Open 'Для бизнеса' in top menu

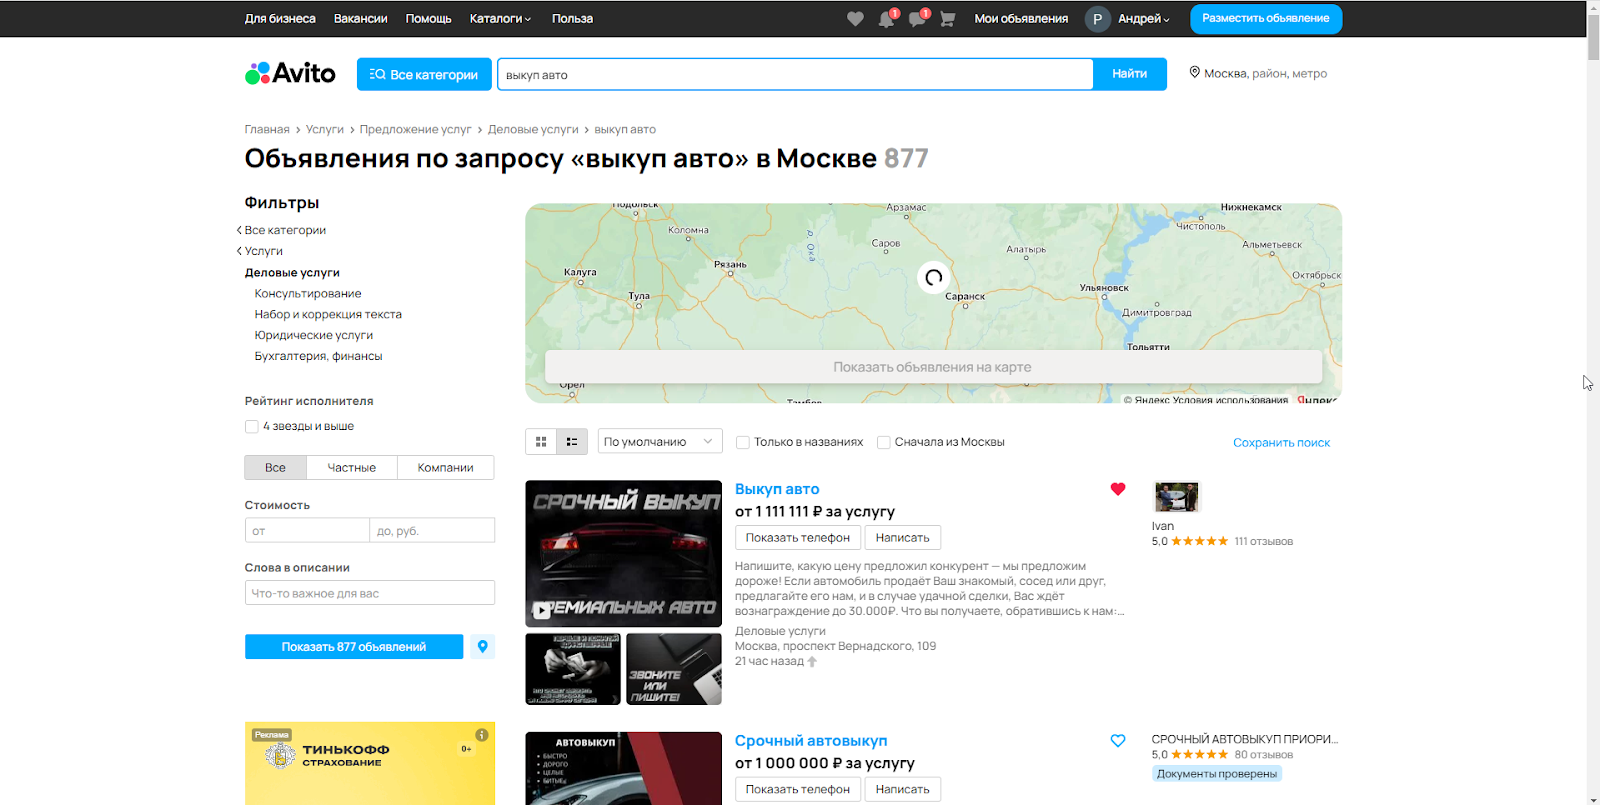tap(280, 19)
